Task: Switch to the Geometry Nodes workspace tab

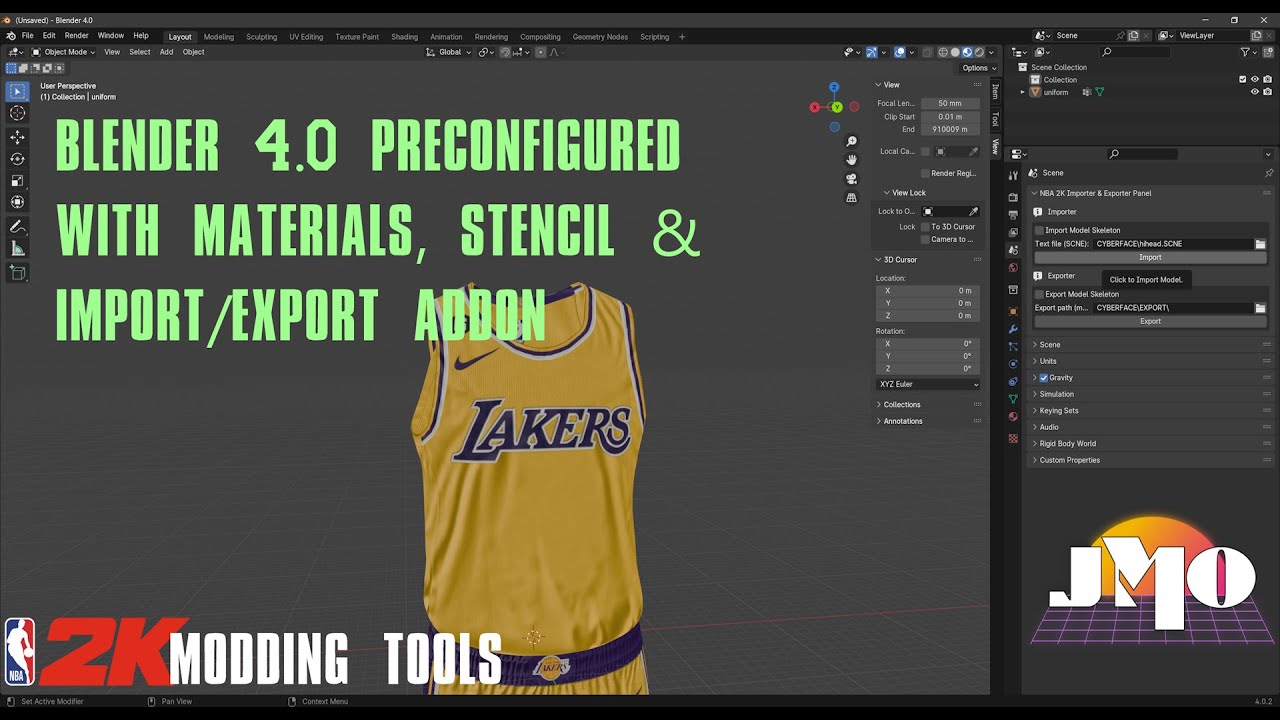Action: 600,37
